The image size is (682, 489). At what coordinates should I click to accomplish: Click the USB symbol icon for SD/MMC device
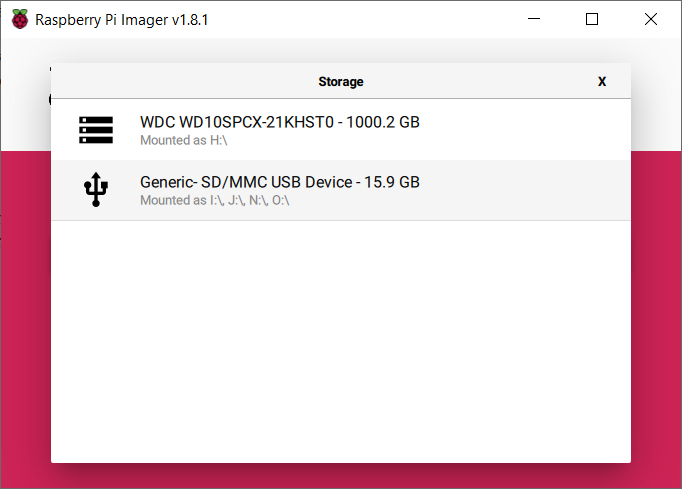[96, 189]
